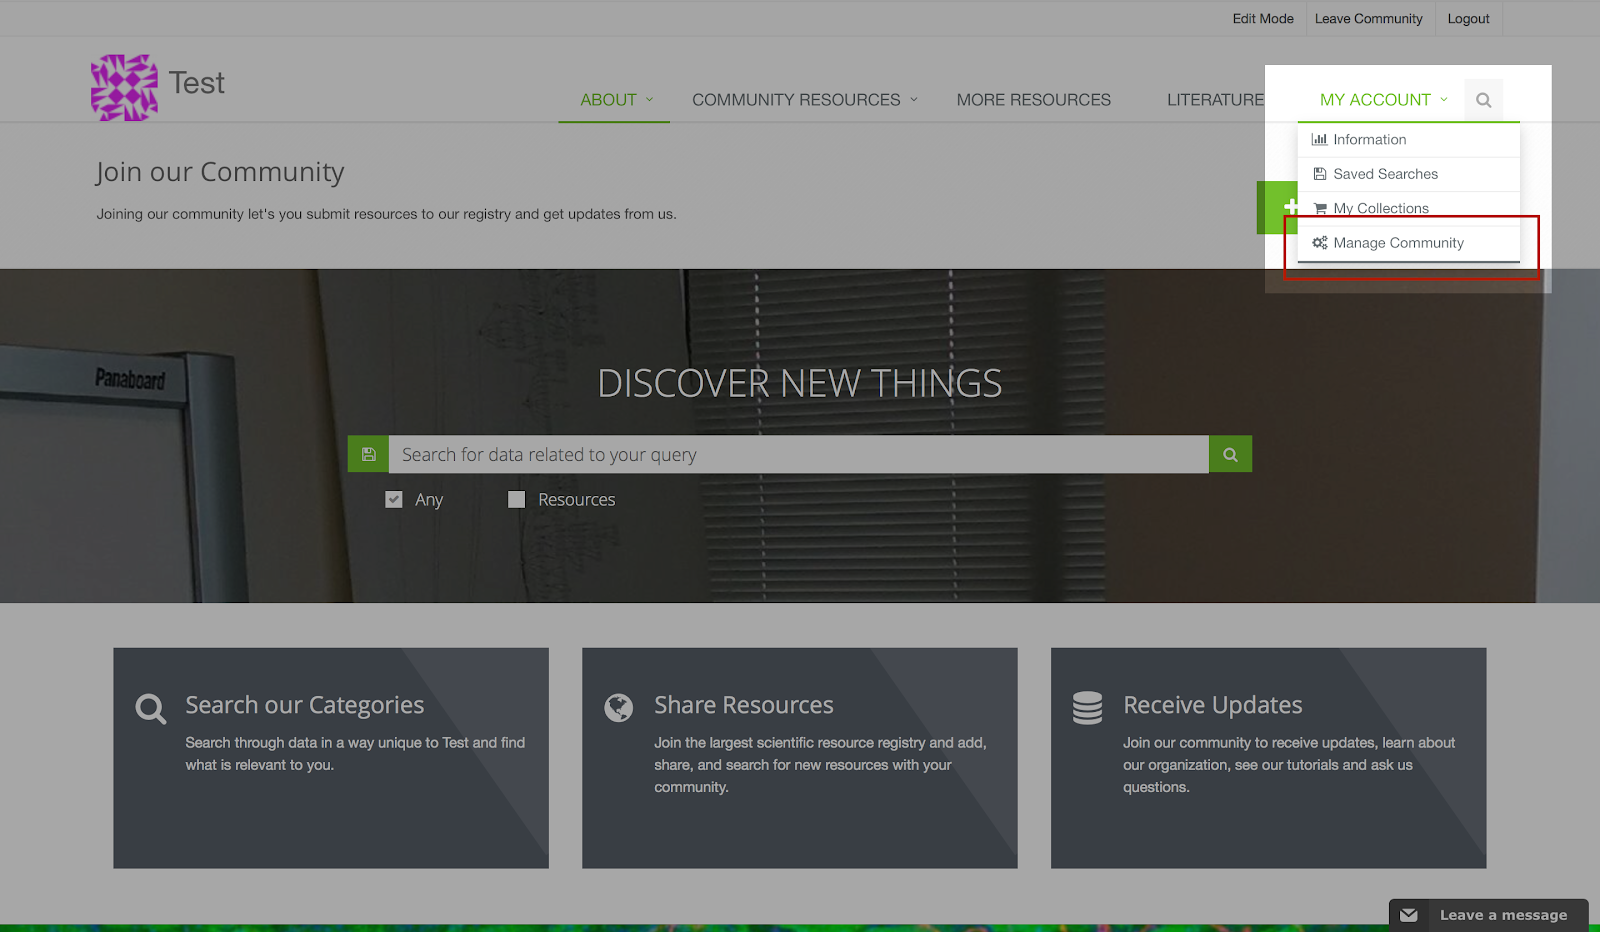The height and width of the screenshot is (932, 1600).
Task: Click the Leave a message button
Action: (x=1488, y=915)
